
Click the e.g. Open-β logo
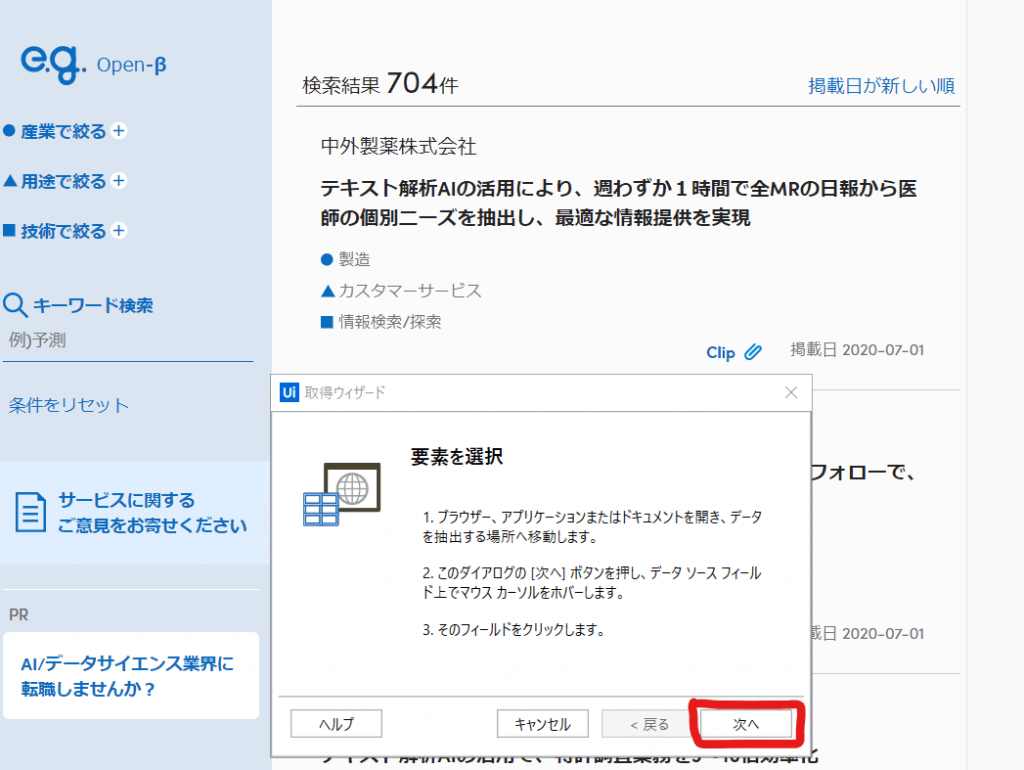click(x=93, y=62)
